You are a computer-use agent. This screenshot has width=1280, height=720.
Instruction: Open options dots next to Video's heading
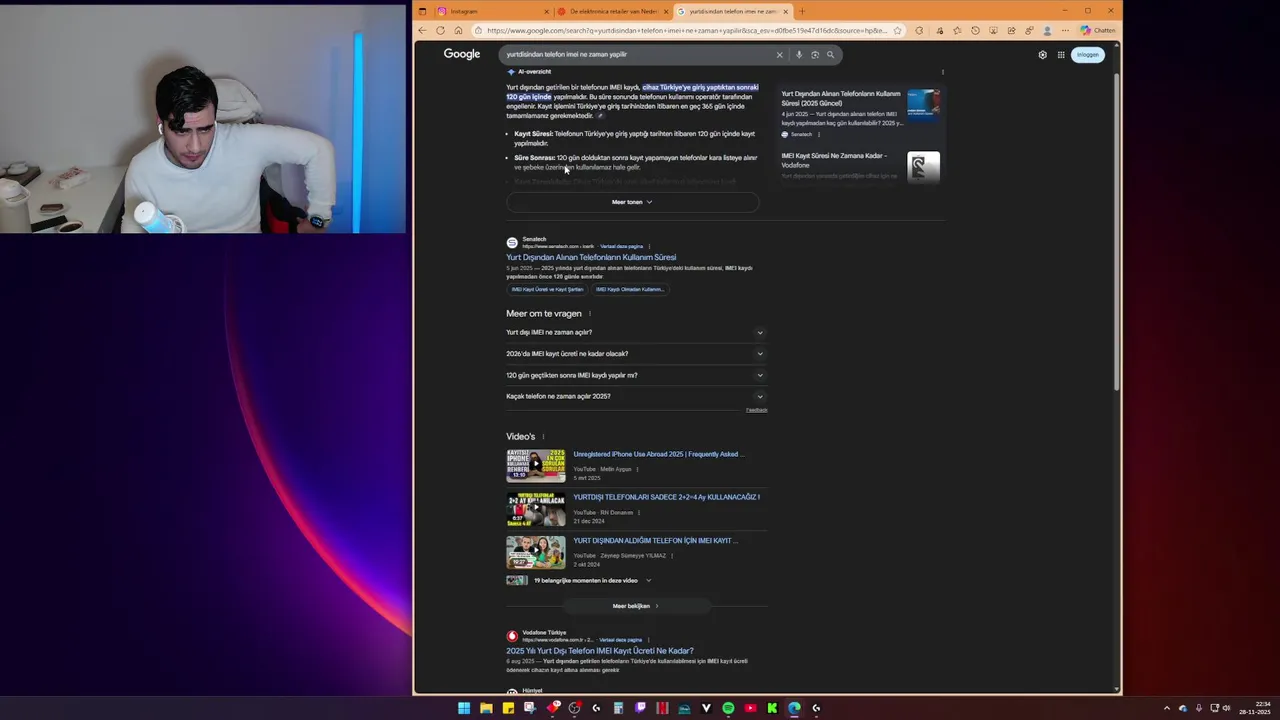[543, 437]
